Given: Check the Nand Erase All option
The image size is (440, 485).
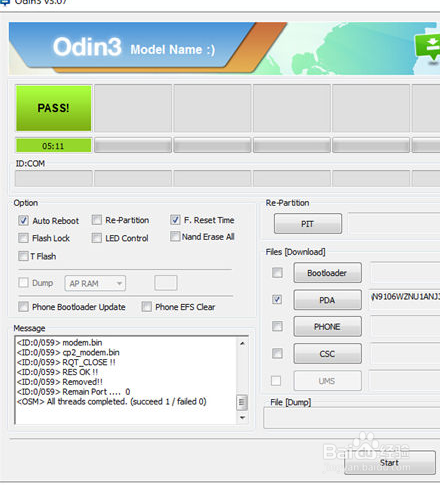Looking at the screenshot, I should [x=175, y=236].
